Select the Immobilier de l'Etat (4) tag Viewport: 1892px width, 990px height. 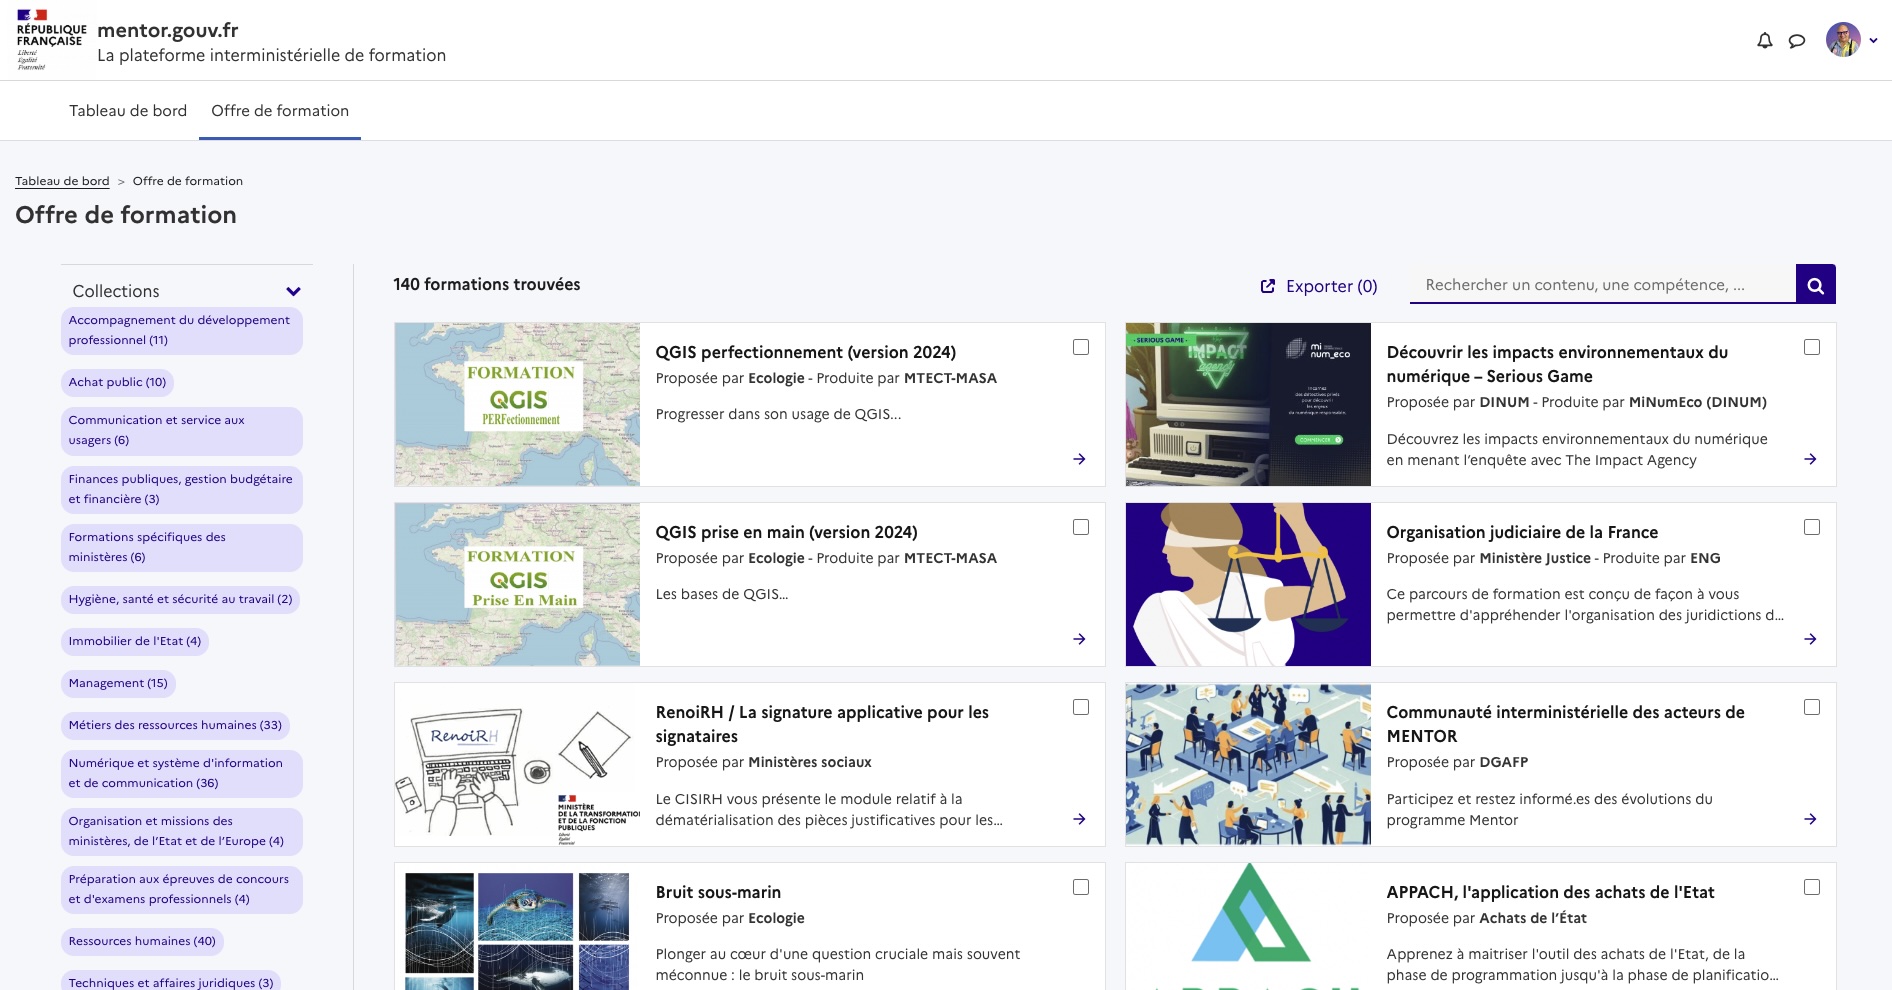[135, 641]
